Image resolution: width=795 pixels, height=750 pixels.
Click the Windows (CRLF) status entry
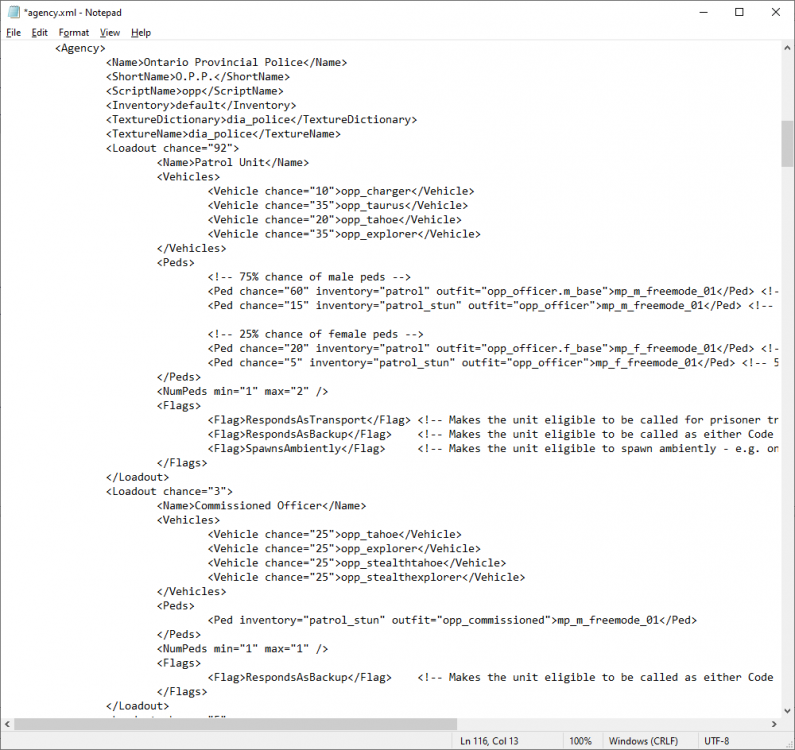click(x=643, y=741)
